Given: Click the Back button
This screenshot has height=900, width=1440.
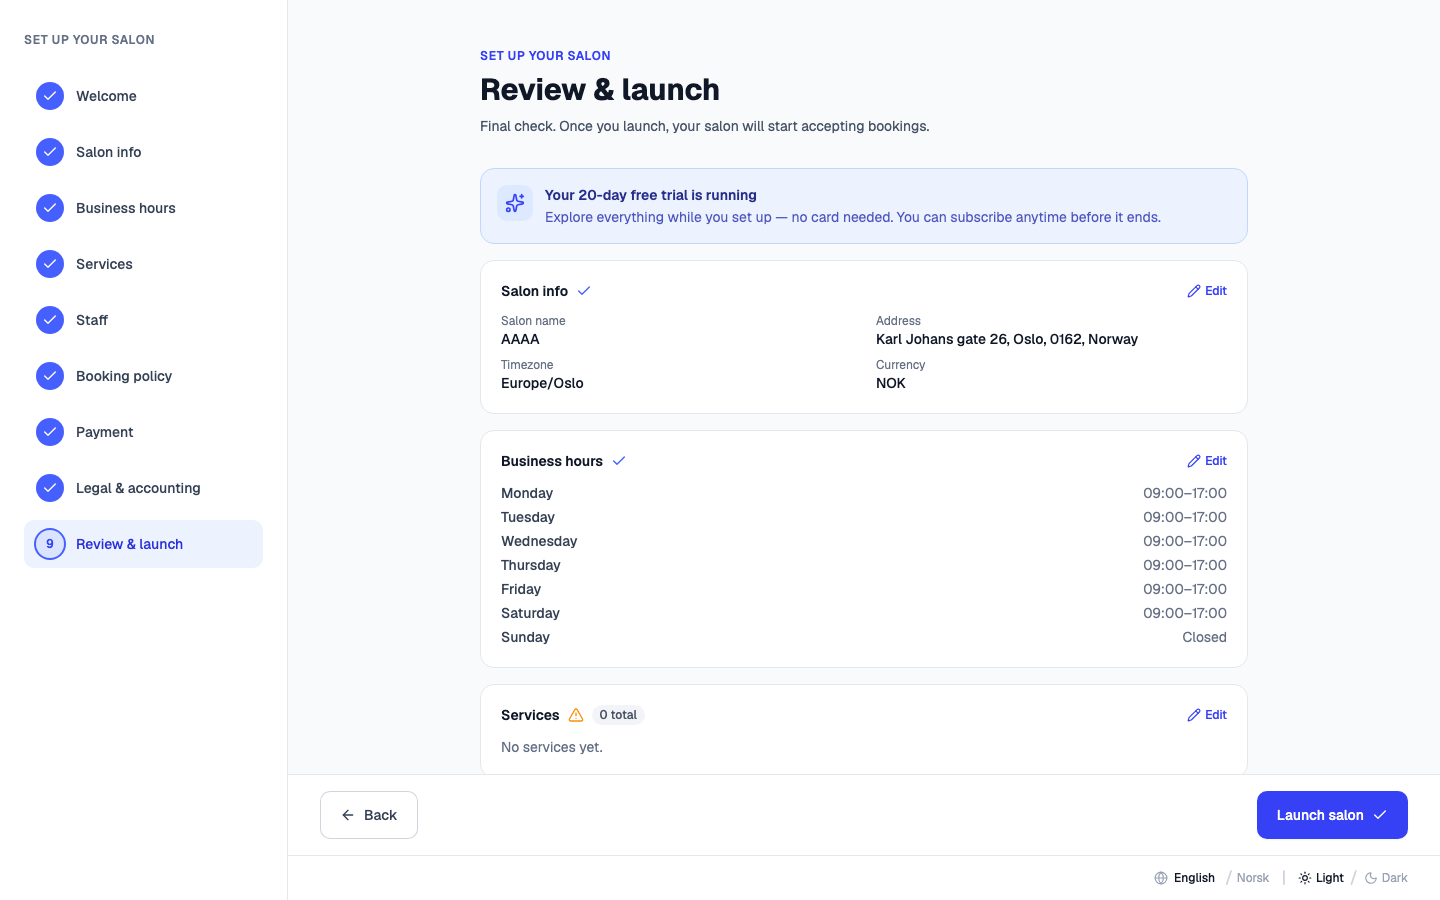Looking at the screenshot, I should [369, 815].
